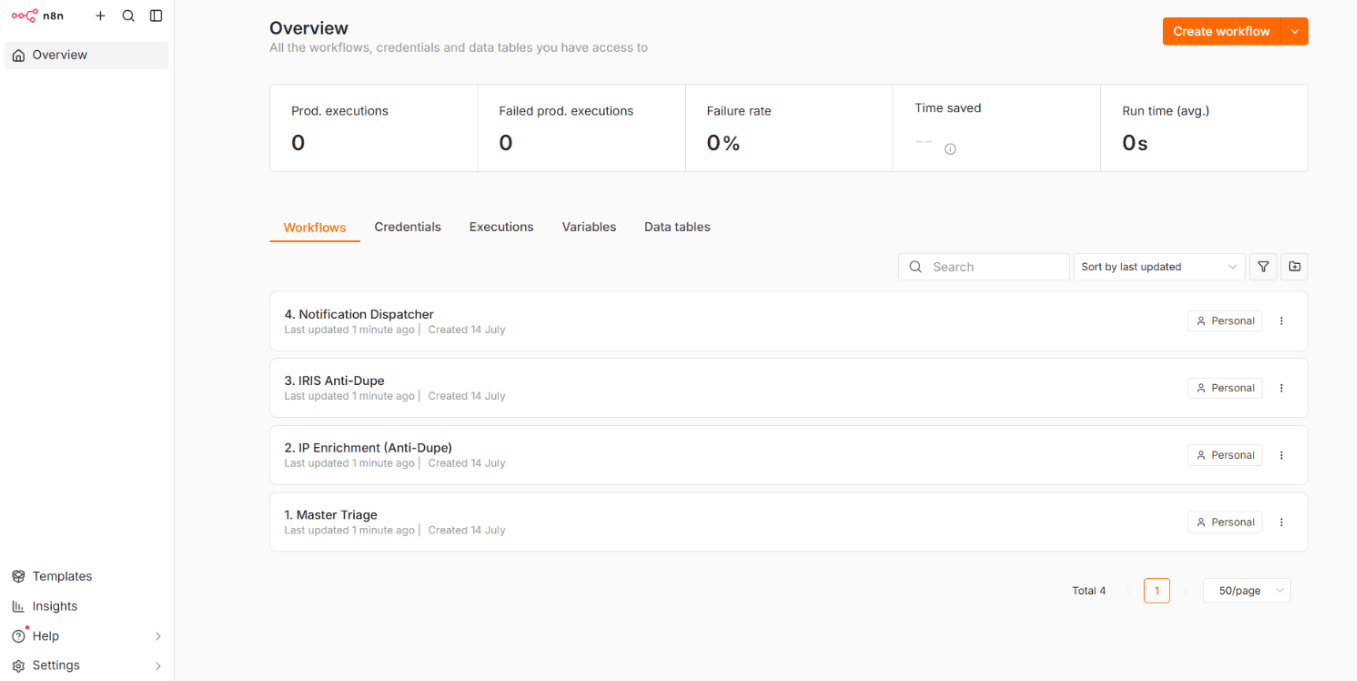Click the Overview home icon

point(18,55)
